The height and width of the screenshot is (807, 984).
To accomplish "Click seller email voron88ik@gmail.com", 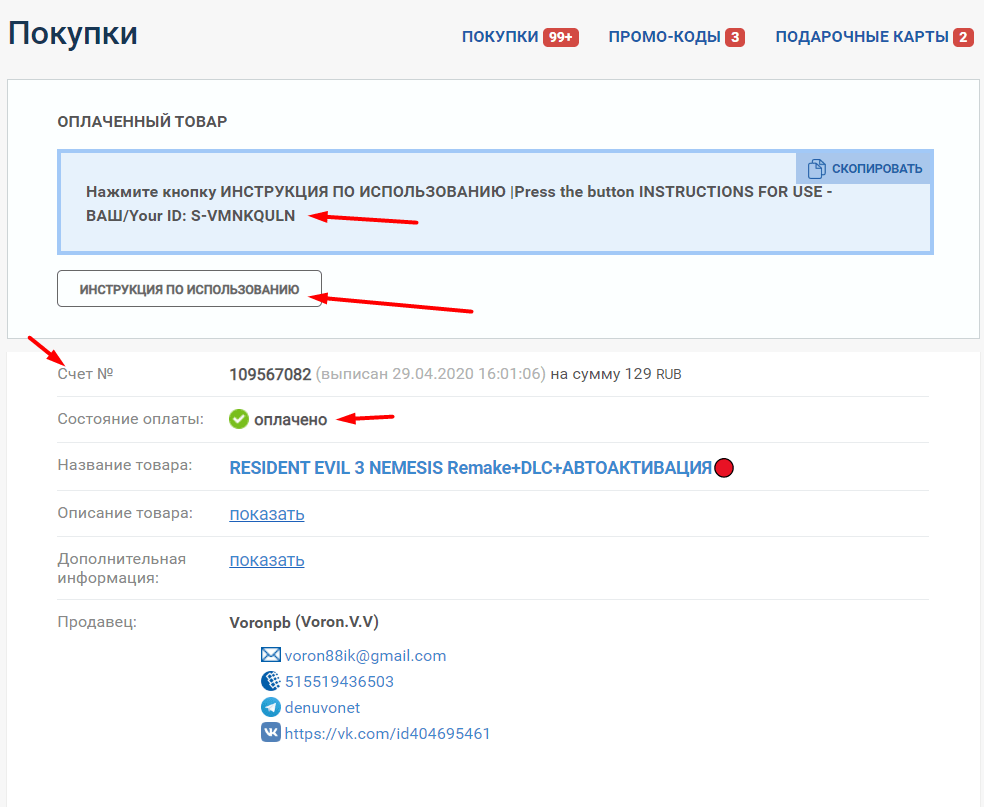I will (365, 656).
